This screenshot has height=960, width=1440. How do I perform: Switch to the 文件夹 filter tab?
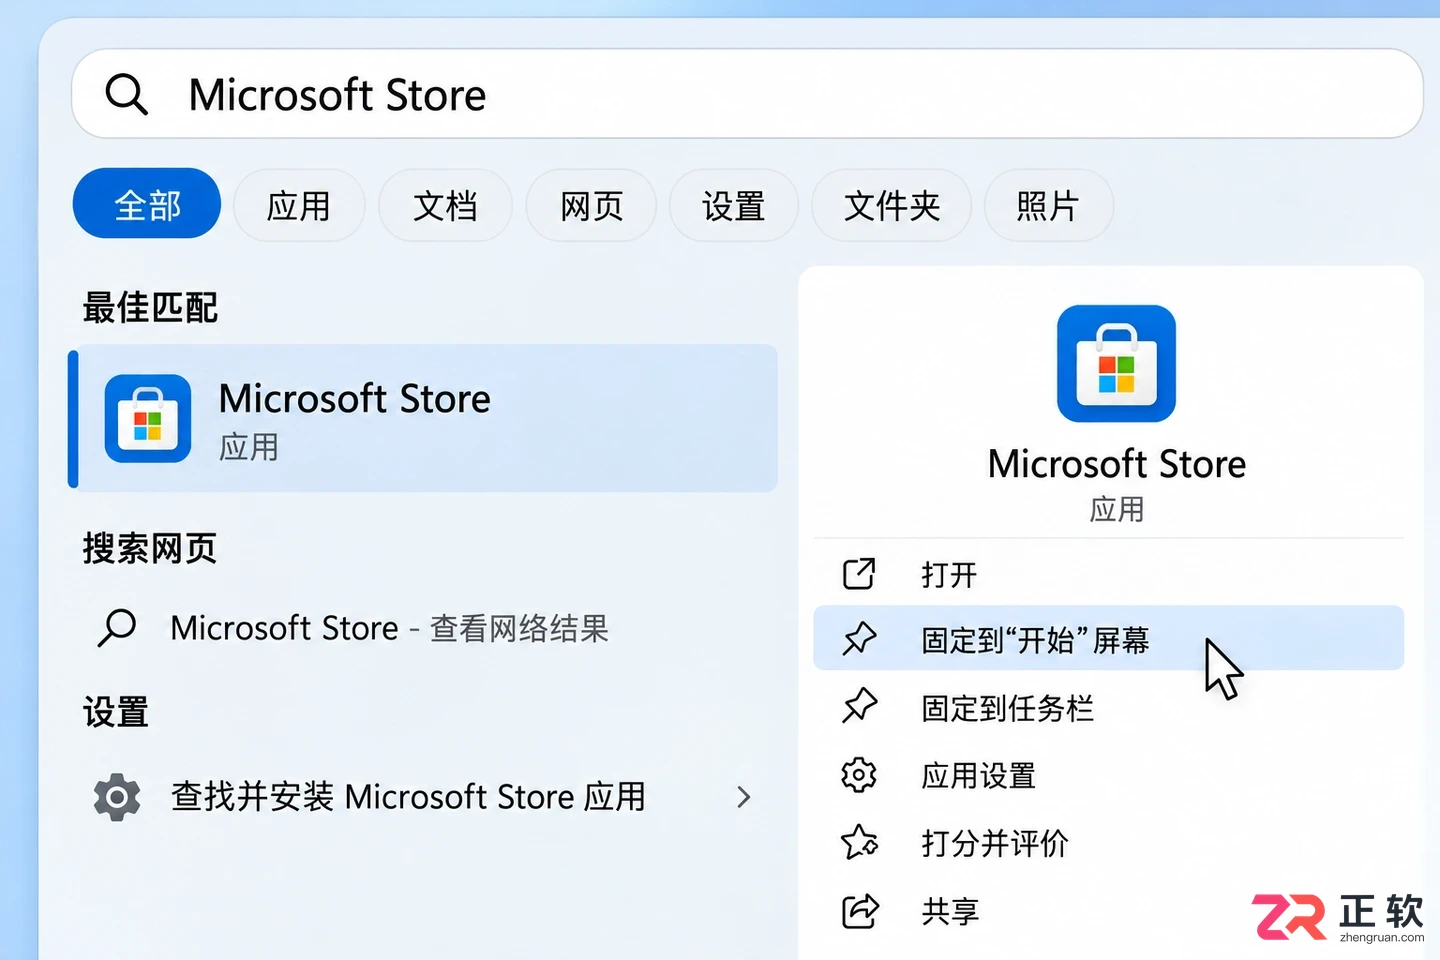891,205
